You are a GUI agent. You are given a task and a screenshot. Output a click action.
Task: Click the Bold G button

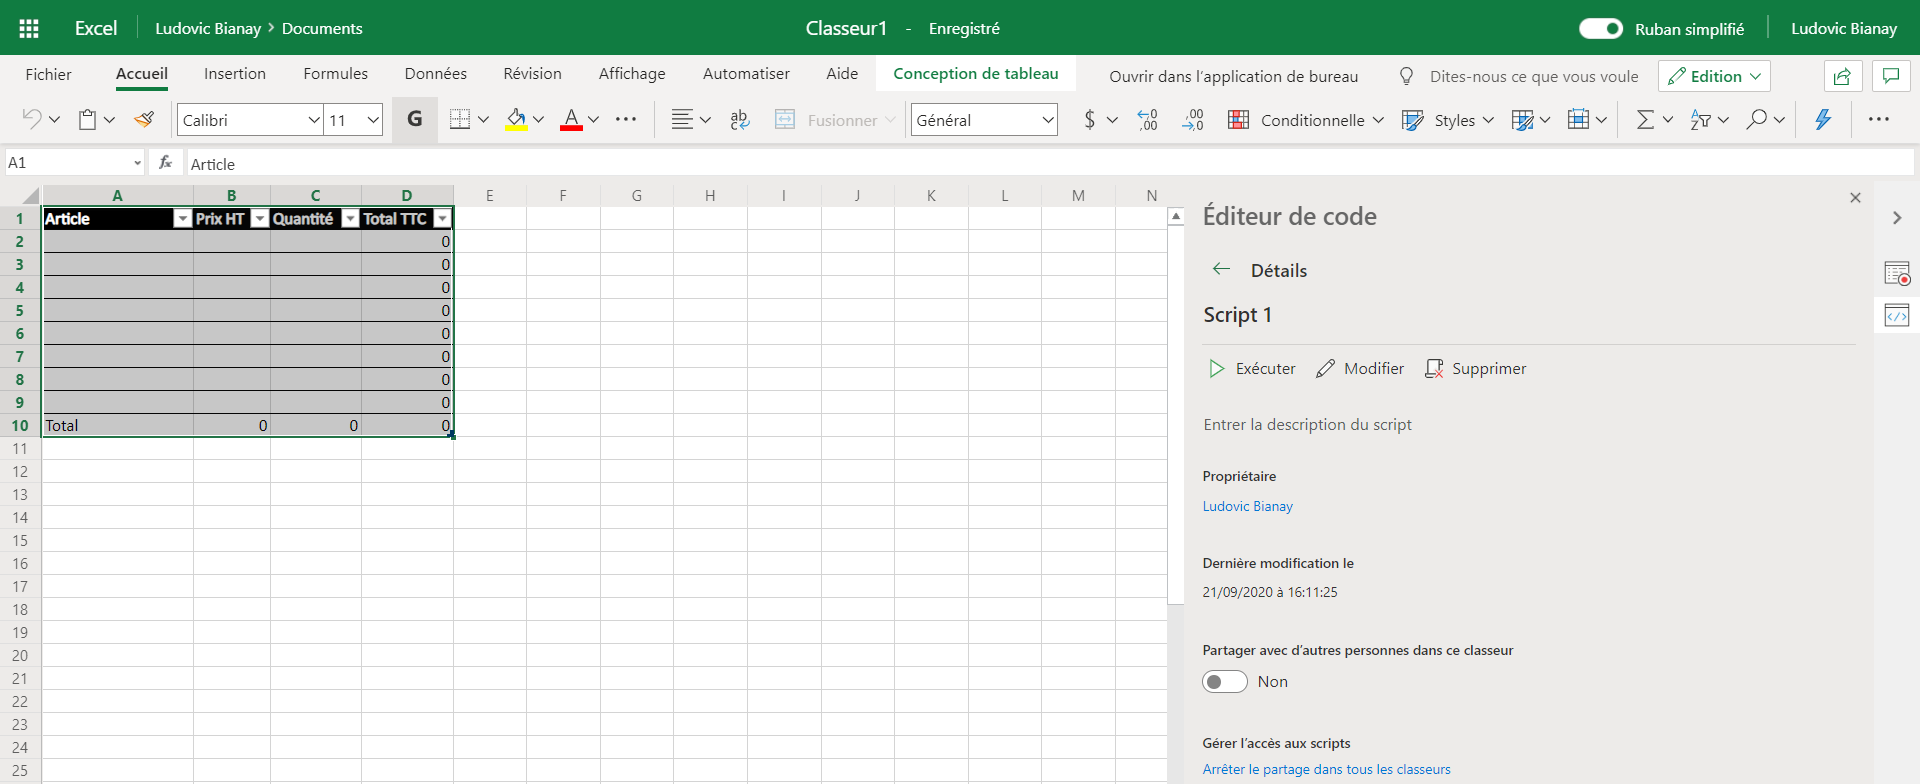(x=414, y=120)
